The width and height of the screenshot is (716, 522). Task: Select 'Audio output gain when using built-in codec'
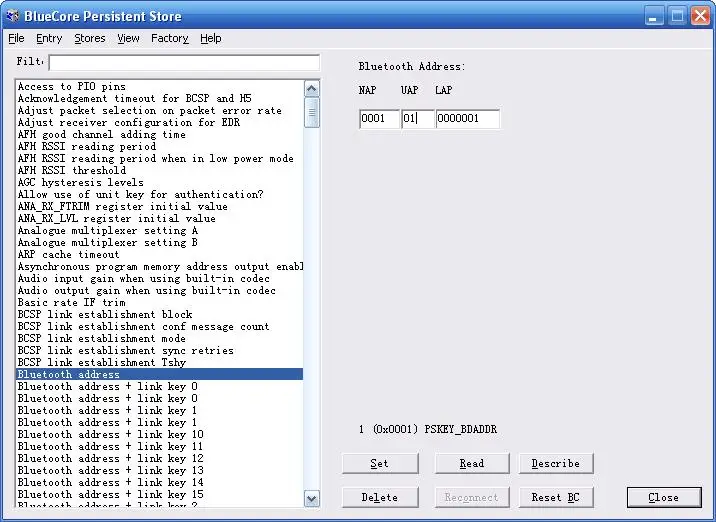(159, 290)
